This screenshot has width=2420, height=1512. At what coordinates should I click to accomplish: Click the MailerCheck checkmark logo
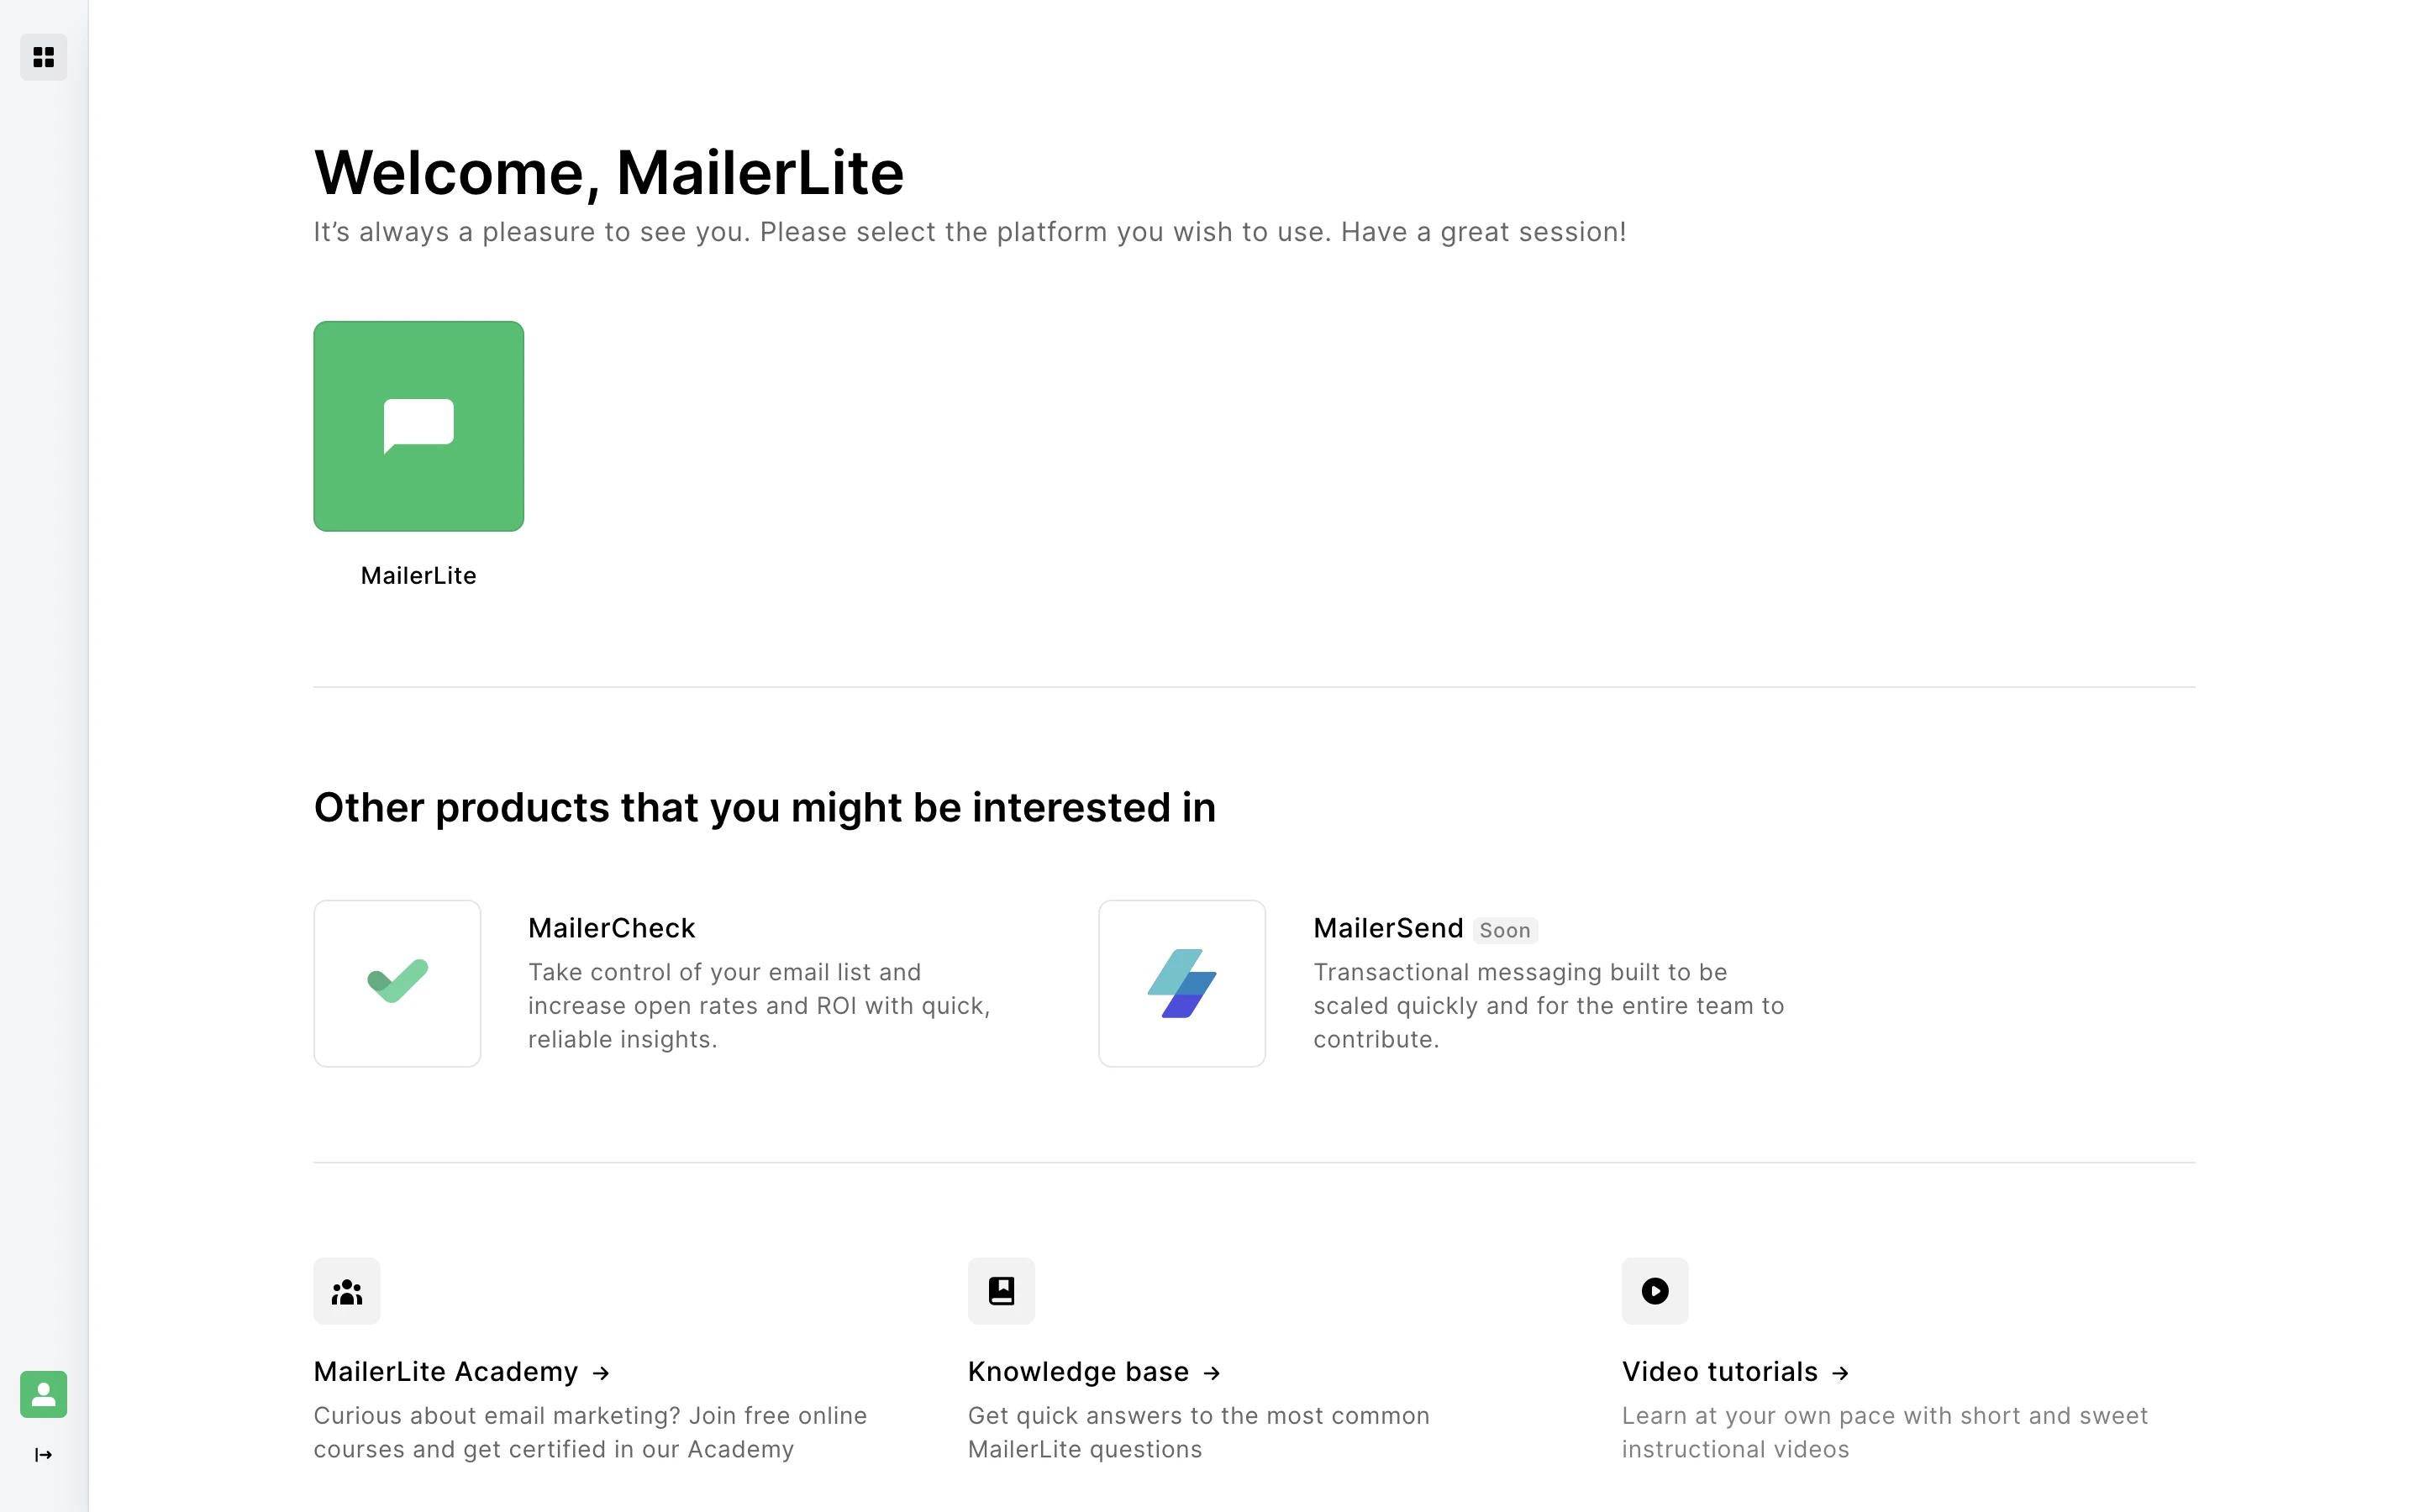tap(397, 983)
